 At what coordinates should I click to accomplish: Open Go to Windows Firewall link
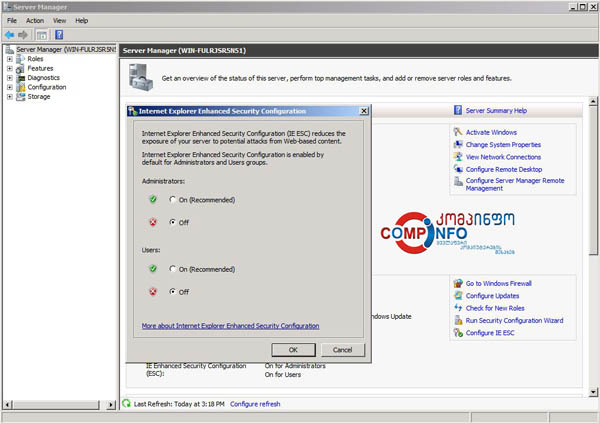(499, 284)
